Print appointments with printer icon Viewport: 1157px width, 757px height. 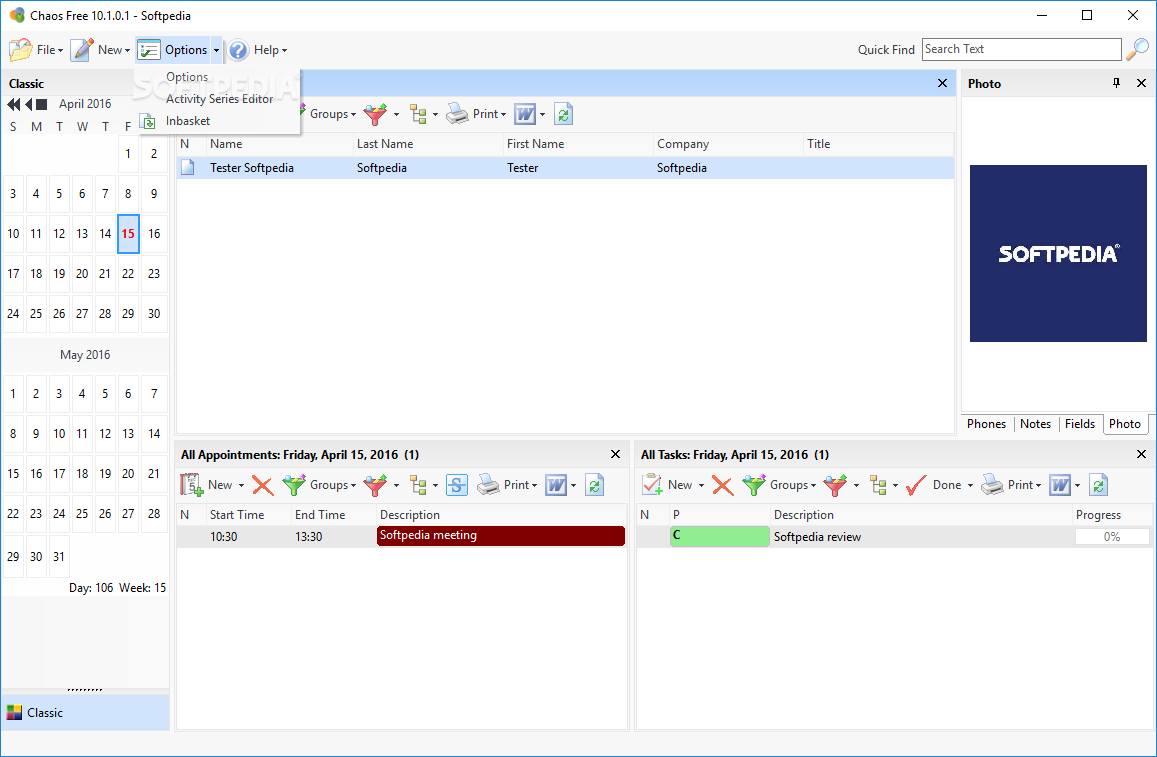[x=488, y=485]
